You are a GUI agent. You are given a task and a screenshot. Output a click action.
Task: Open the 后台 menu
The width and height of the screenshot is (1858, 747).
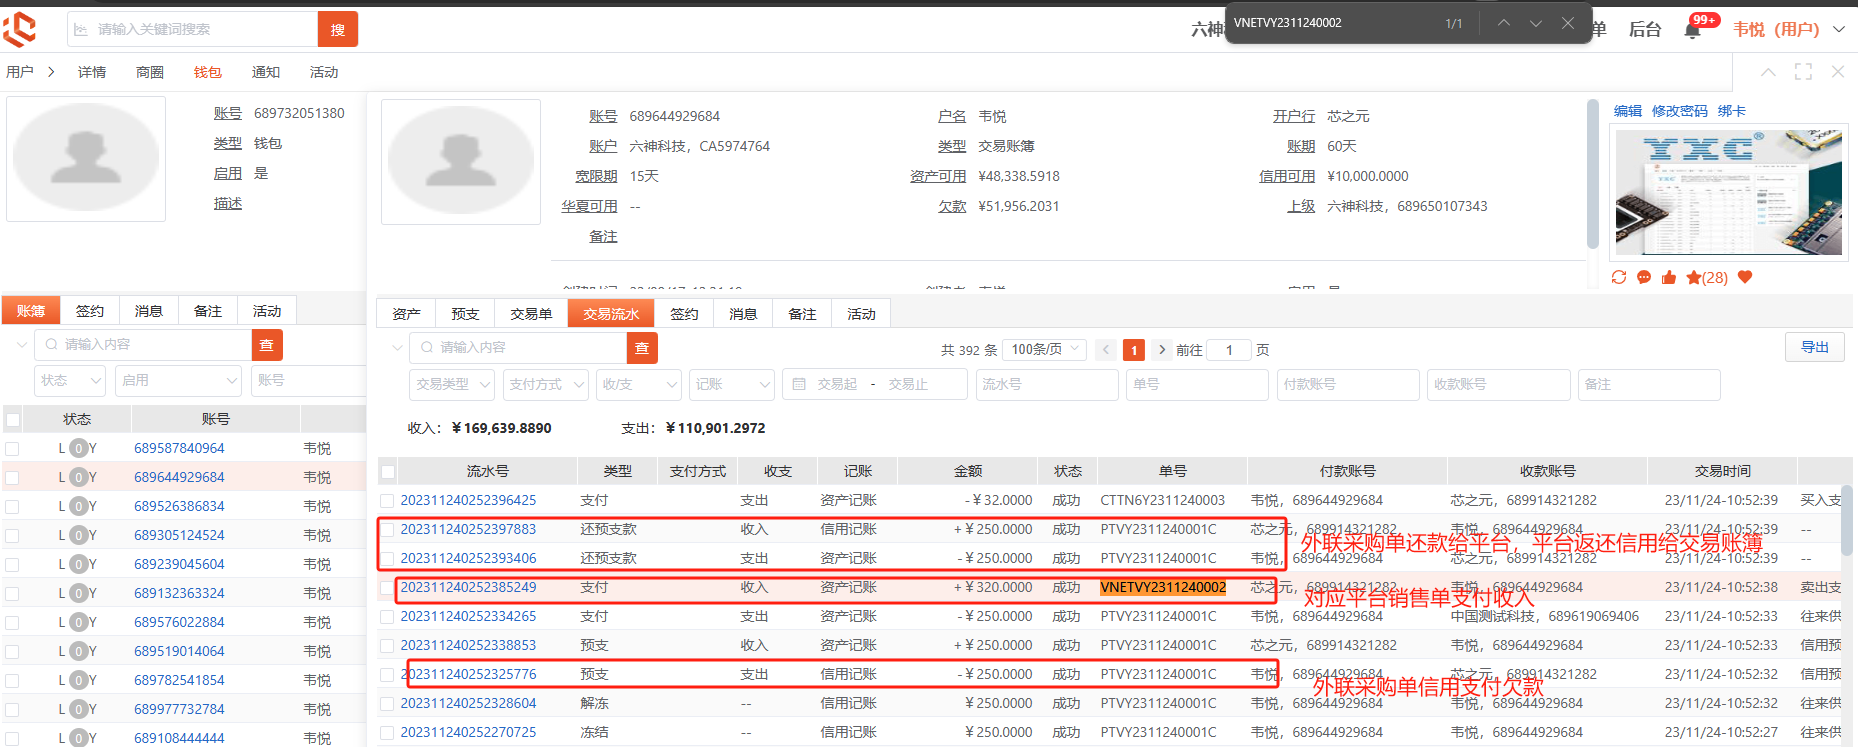[x=1644, y=30]
